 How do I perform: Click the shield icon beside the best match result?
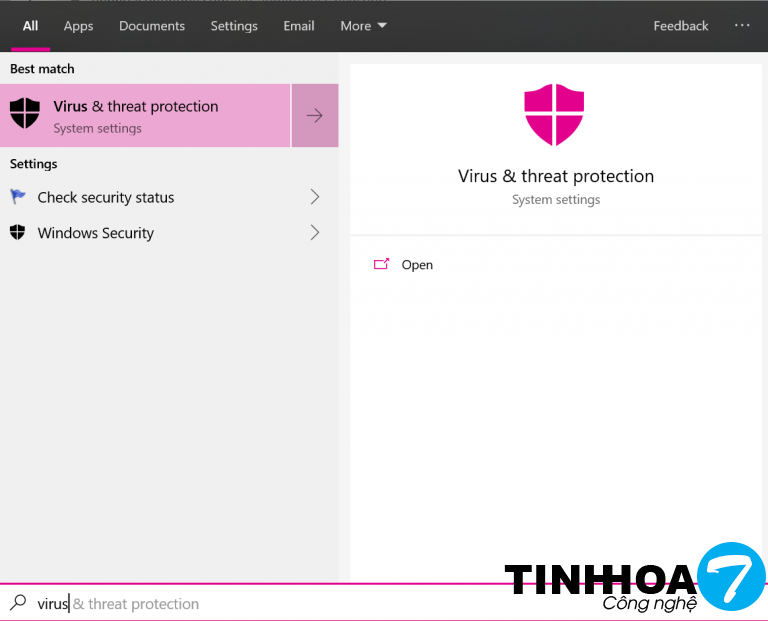pyautogui.click(x=24, y=115)
